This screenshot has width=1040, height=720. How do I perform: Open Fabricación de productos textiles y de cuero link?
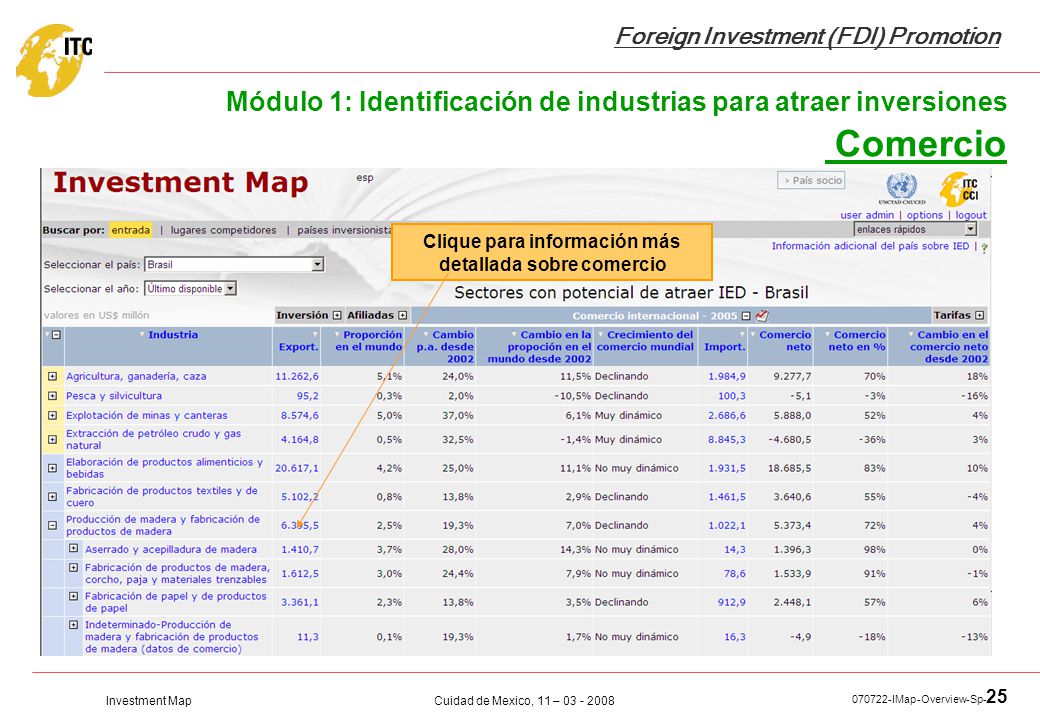click(162, 497)
